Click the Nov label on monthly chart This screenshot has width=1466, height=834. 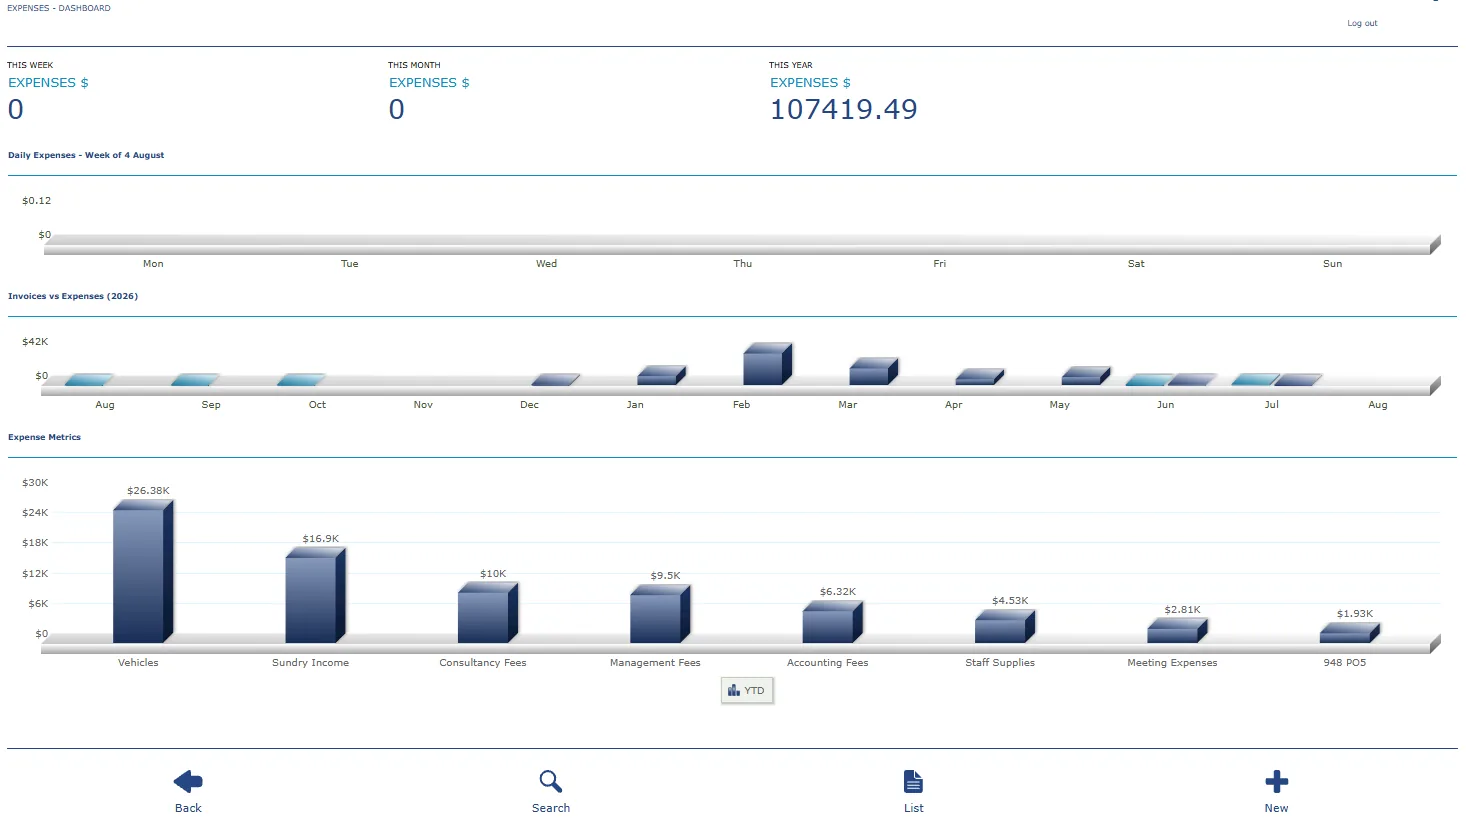(423, 405)
